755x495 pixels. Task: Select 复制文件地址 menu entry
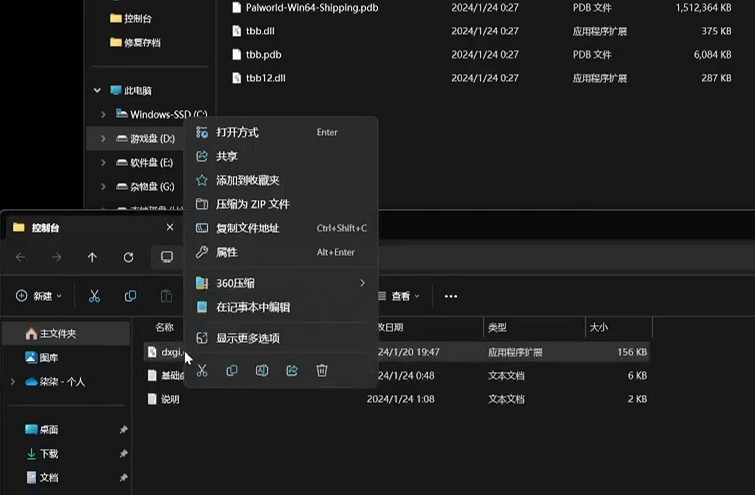[x=281, y=228]
